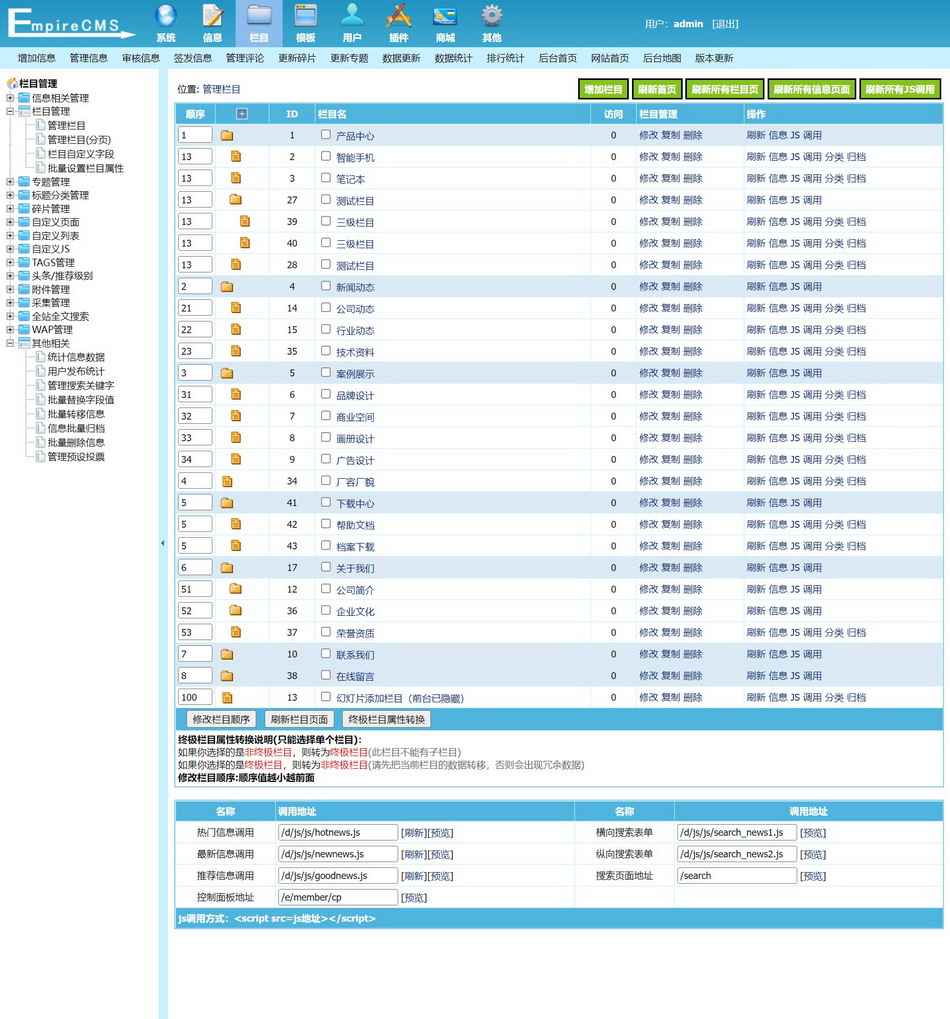This screenshot has width=950, height=1019.
Task: Expand the 信息相关管理 tree node
Action: point(10,98)
